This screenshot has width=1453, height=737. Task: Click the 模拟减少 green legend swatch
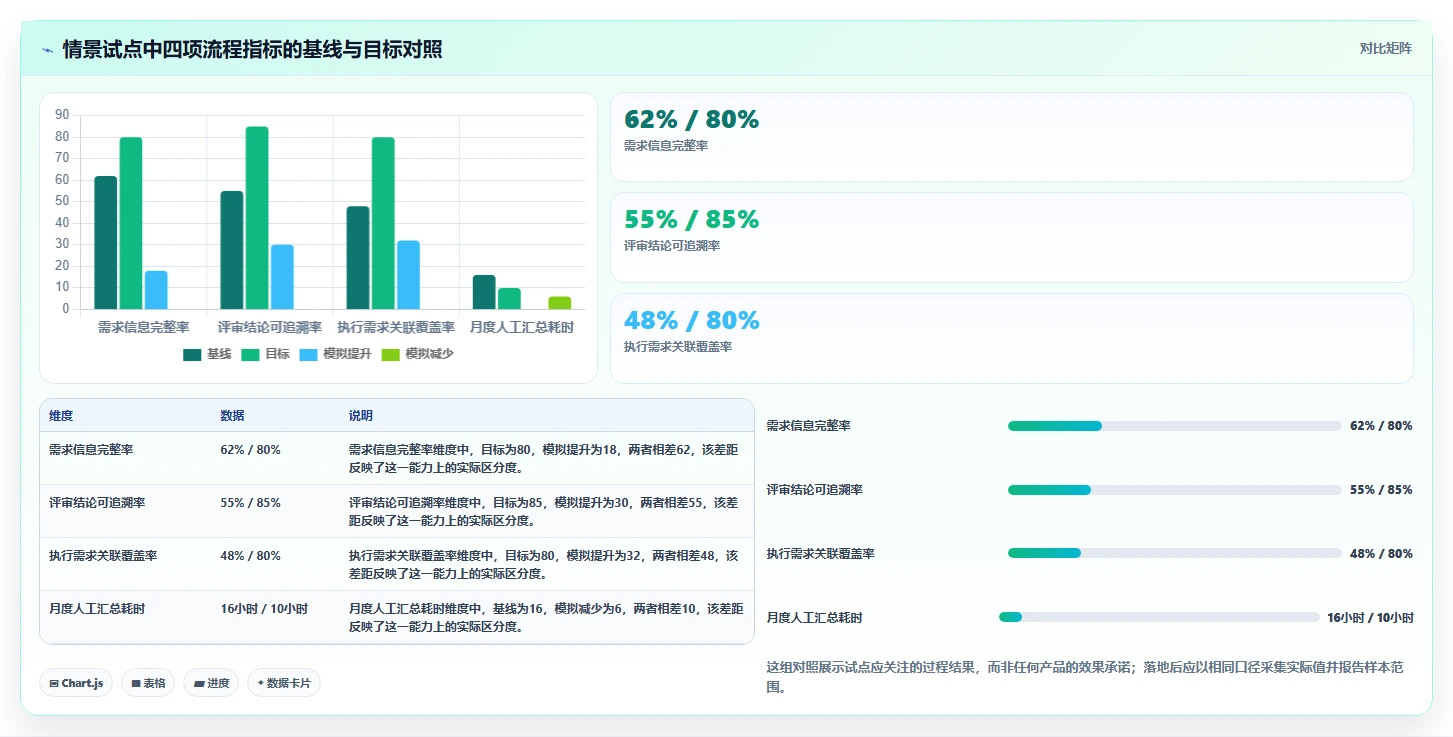click(x=390, y=354)
